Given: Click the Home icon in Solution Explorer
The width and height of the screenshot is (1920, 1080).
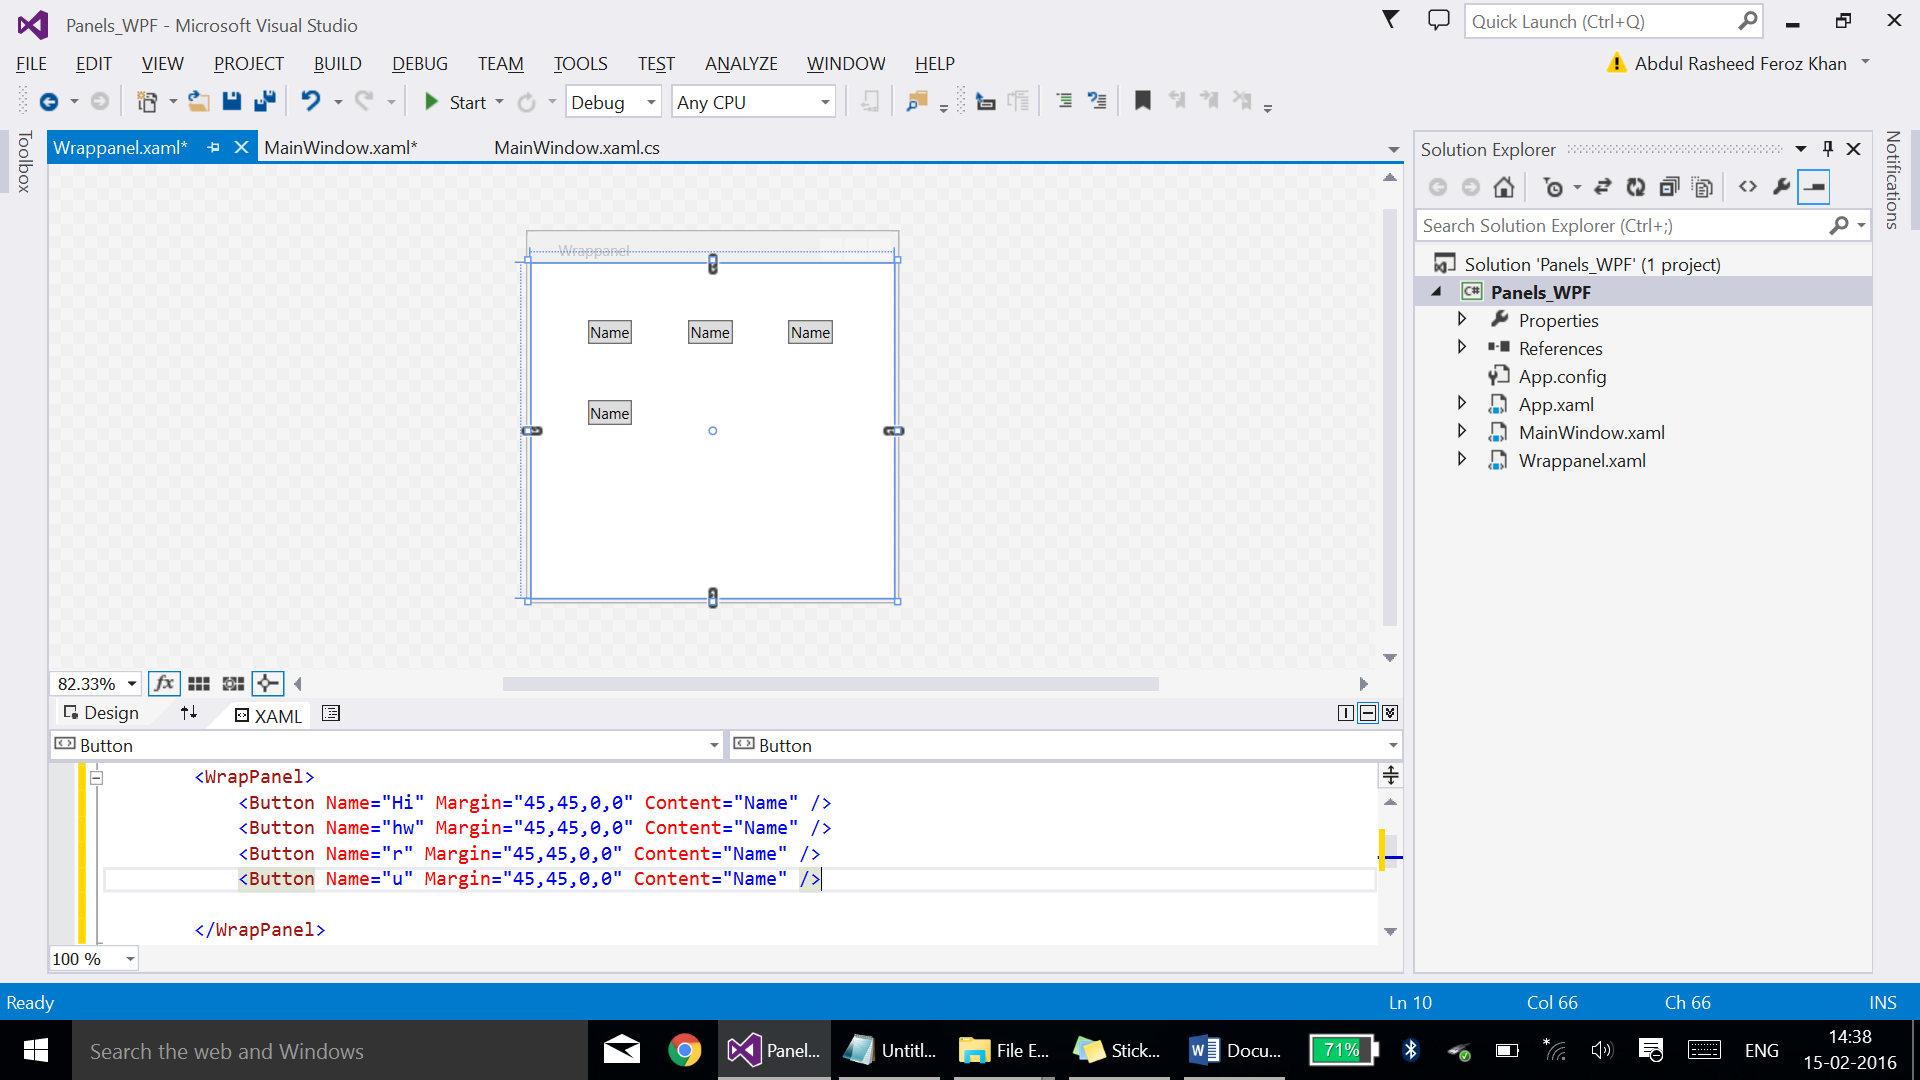Looking at the screenshot, I should [x=1503, y=187].
